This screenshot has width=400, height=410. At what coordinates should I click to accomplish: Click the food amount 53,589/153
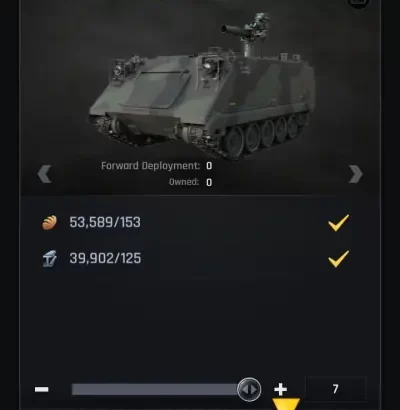click(105, 222)
